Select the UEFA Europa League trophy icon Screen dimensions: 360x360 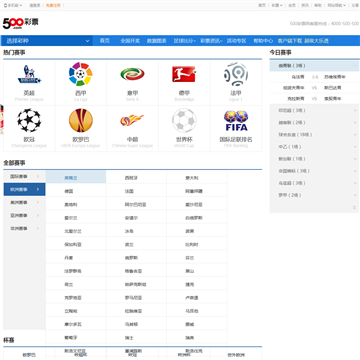(81, 120)
